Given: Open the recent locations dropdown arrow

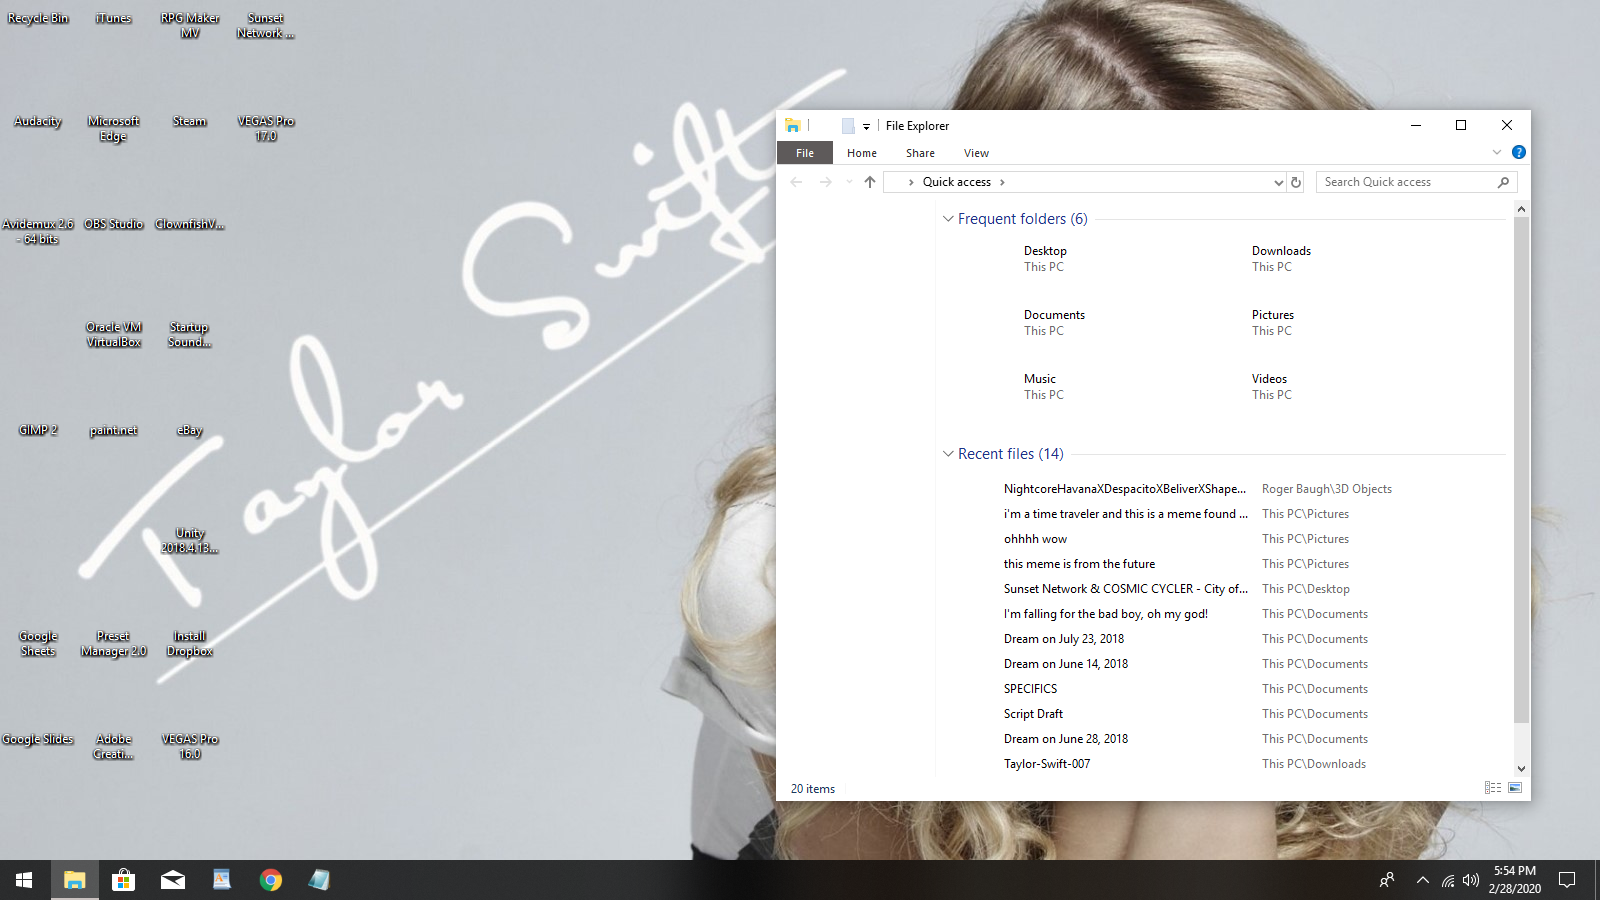Looking at the screenshot, I should coord(849,182).
